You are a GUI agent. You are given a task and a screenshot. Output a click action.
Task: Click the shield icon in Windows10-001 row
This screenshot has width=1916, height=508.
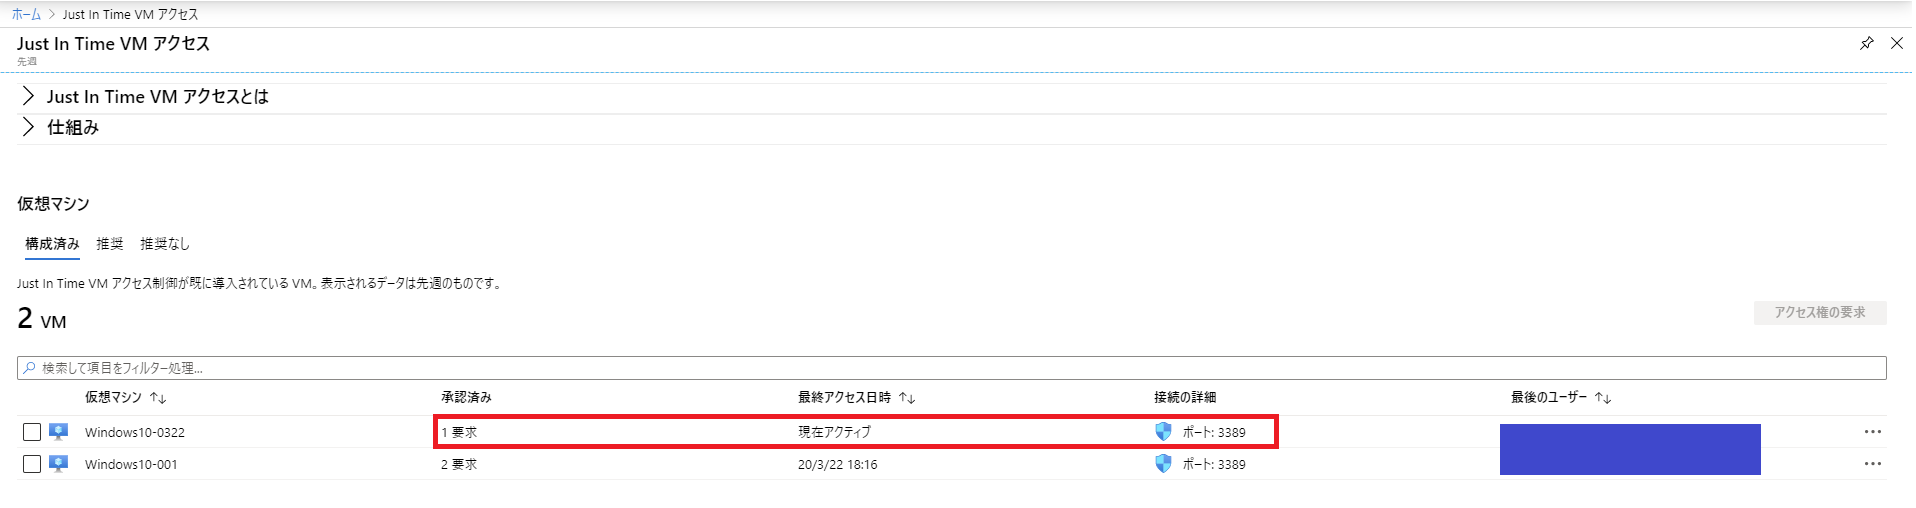click(1163, 464)
